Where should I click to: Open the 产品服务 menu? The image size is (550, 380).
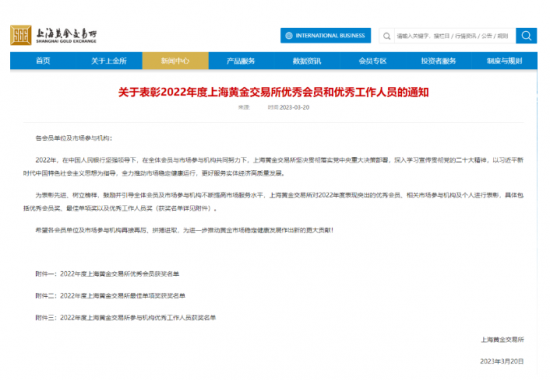click(x=241, y=61)
